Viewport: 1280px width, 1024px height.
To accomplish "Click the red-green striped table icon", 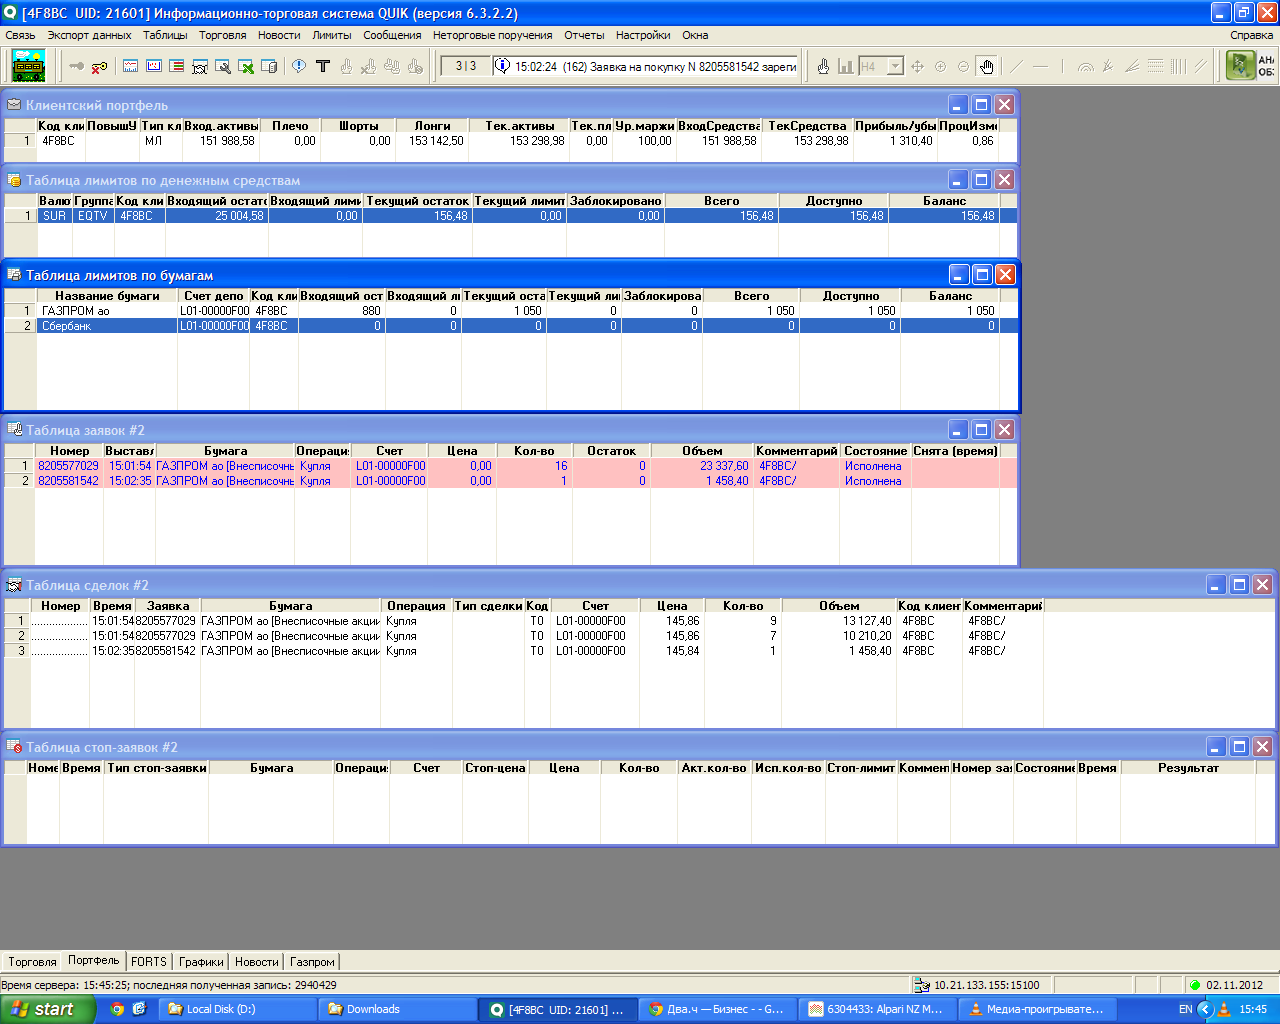I will click(x=176, y=66).
